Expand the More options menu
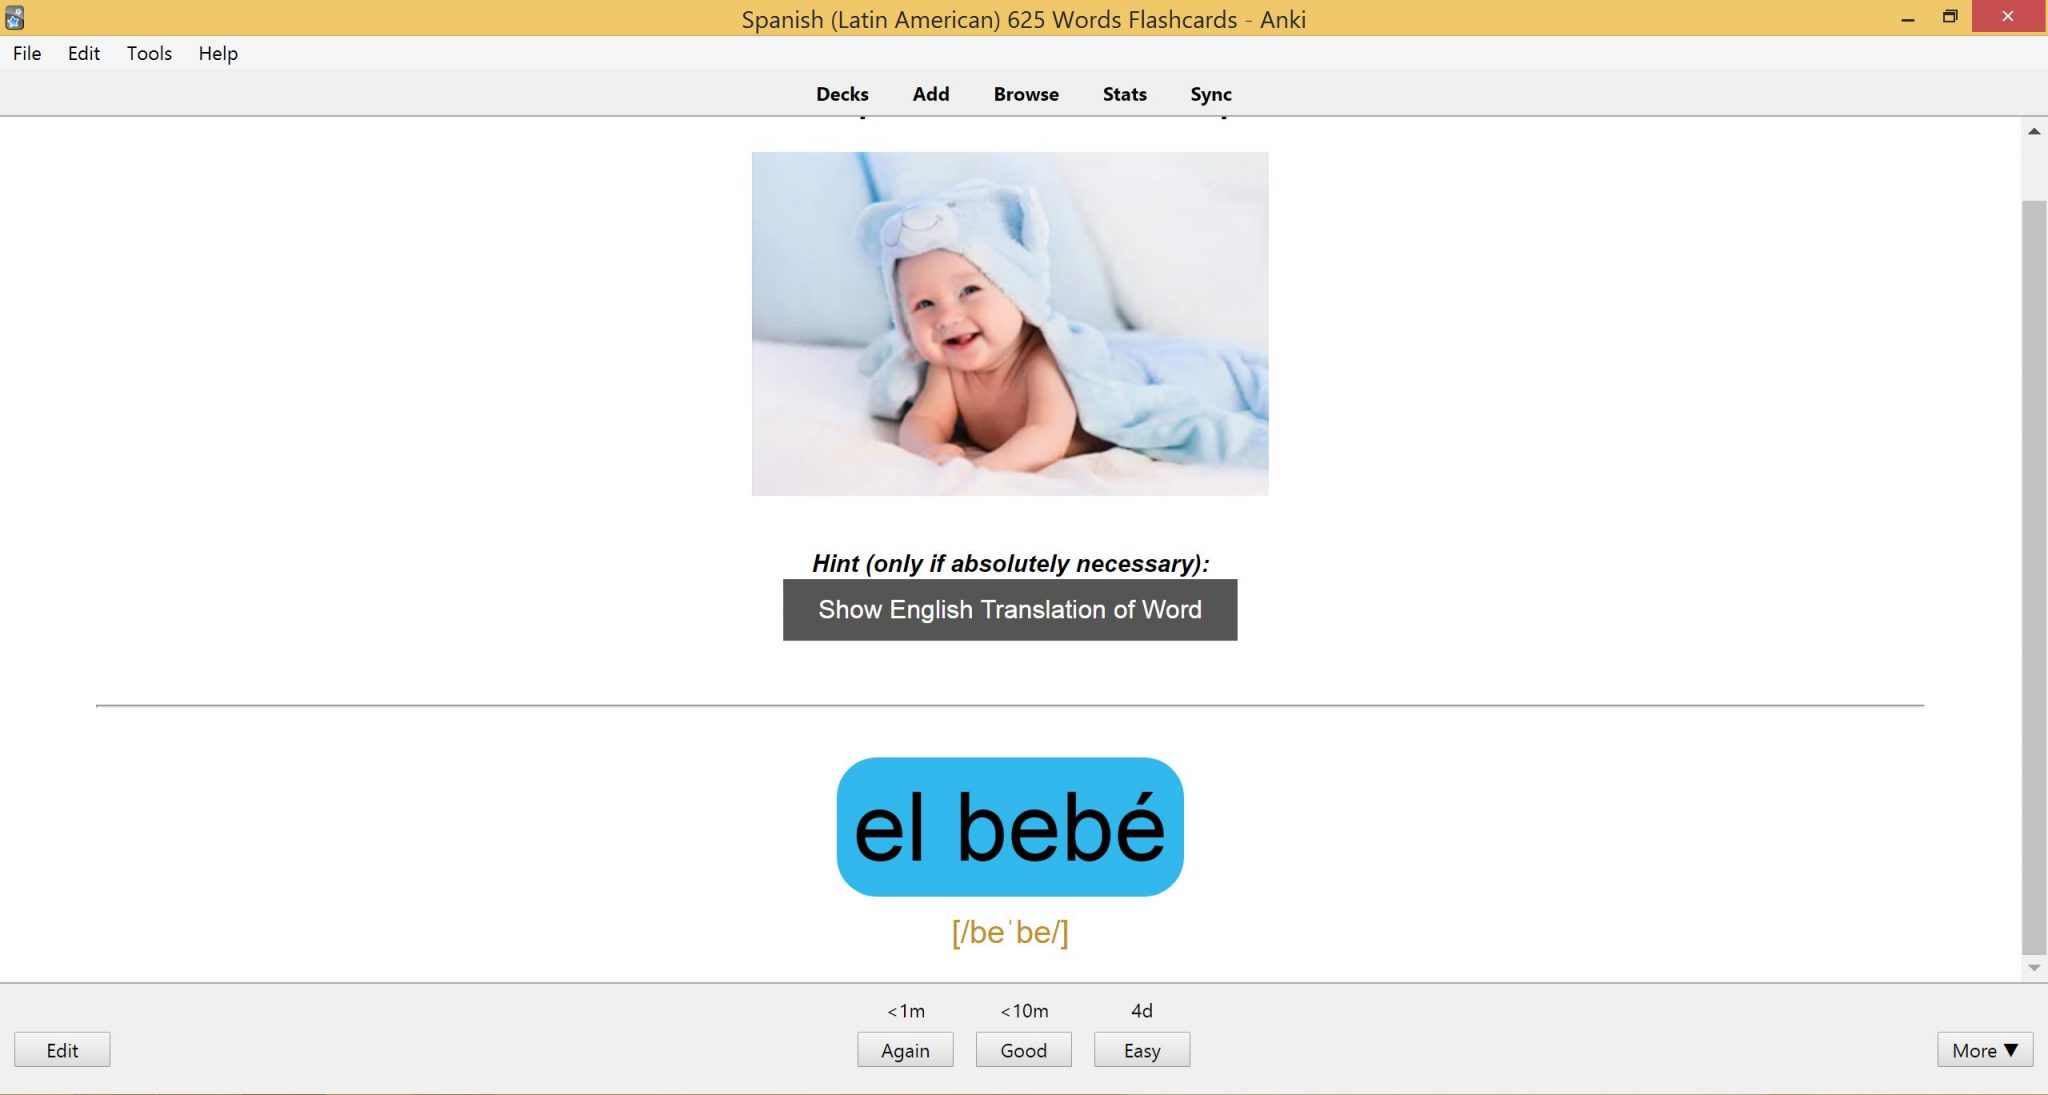 click(x=1984, y=1050)
